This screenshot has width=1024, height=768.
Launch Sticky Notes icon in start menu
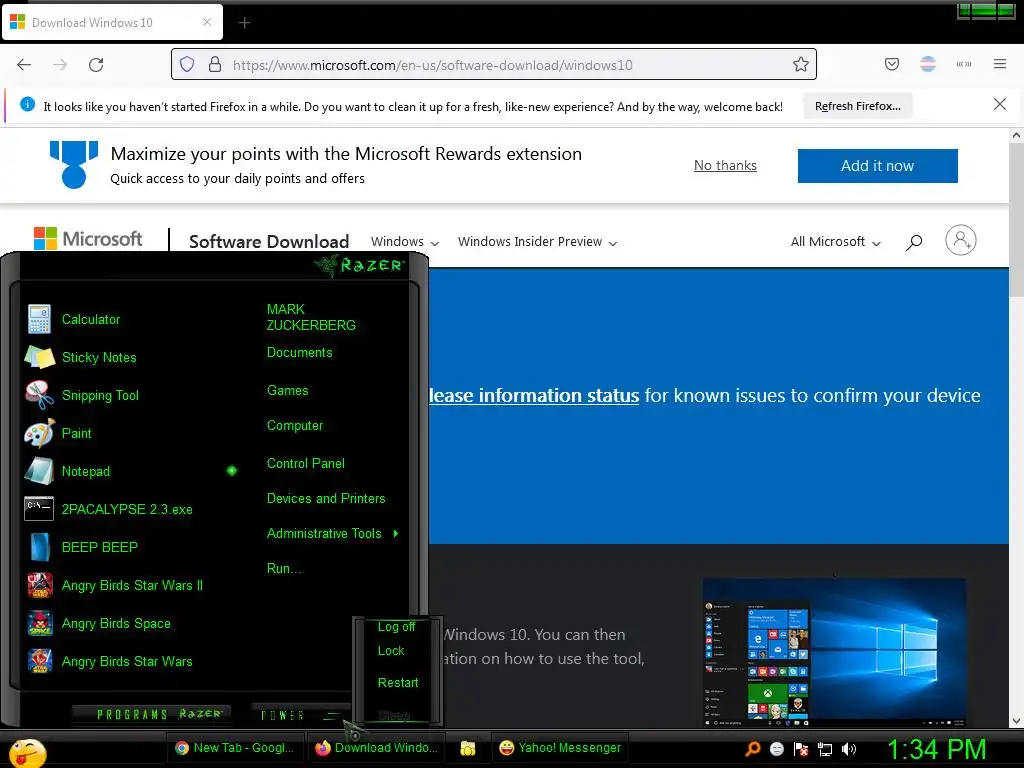coord(39,357)
